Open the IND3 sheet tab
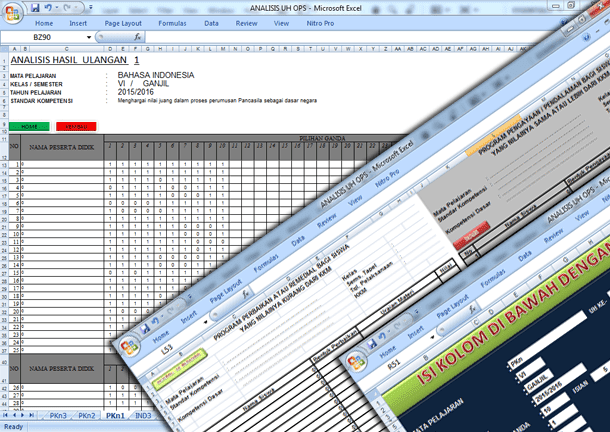 (x=143, y=416)
